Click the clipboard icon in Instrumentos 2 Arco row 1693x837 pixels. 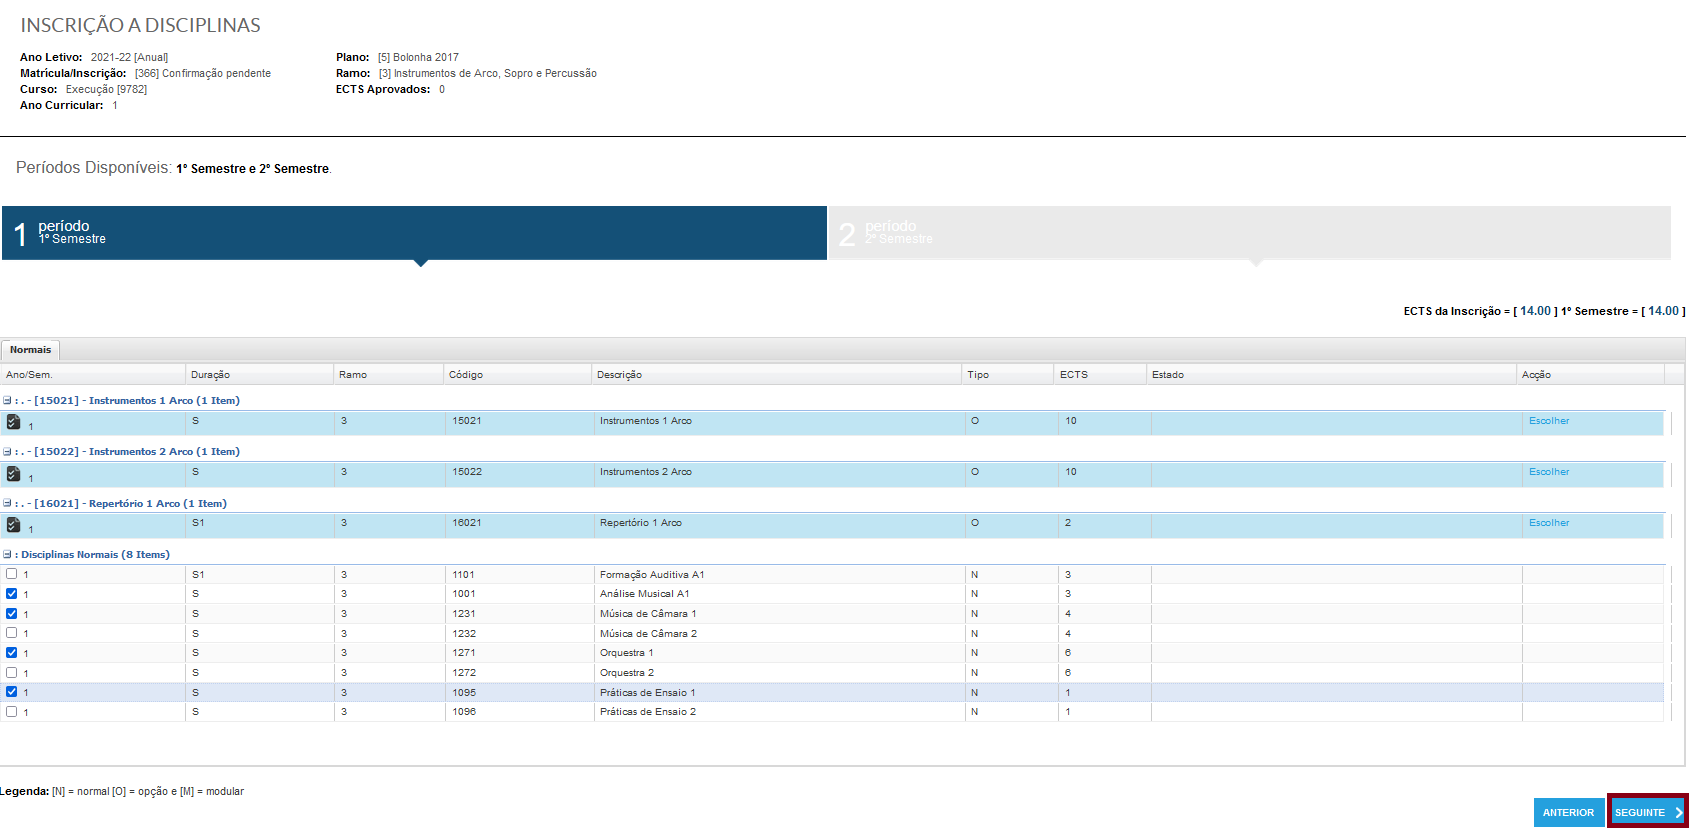tap(13, 473)
